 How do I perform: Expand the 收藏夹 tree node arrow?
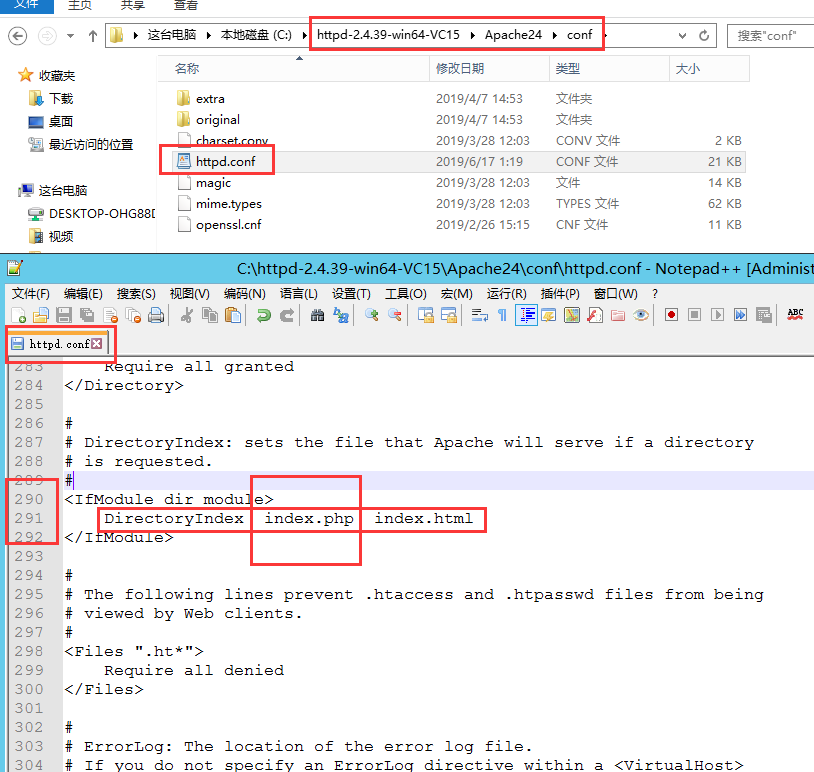pyautogui.click(x=9, y=75)
